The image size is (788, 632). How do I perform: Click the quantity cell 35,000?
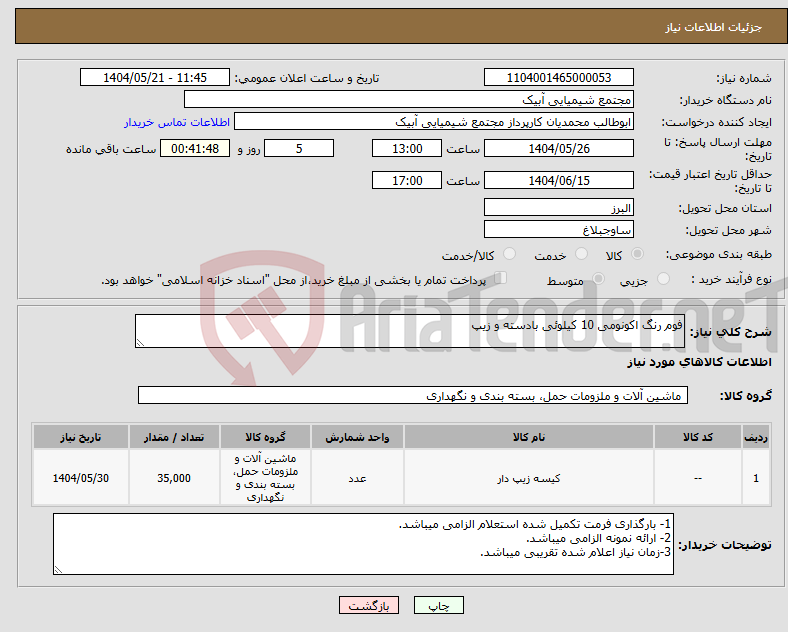(174, 478)
